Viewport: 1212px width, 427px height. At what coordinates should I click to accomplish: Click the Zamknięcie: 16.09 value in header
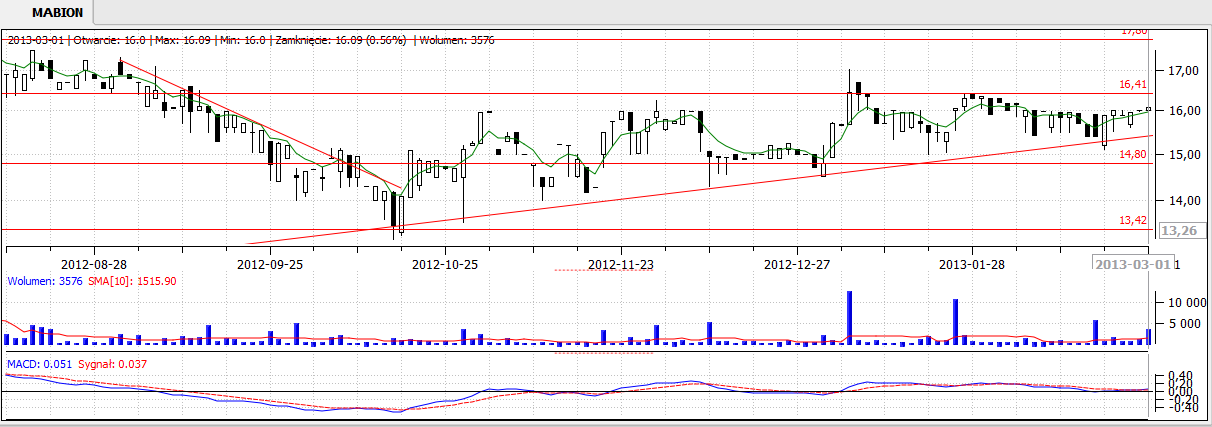click(x=324, y=40)
